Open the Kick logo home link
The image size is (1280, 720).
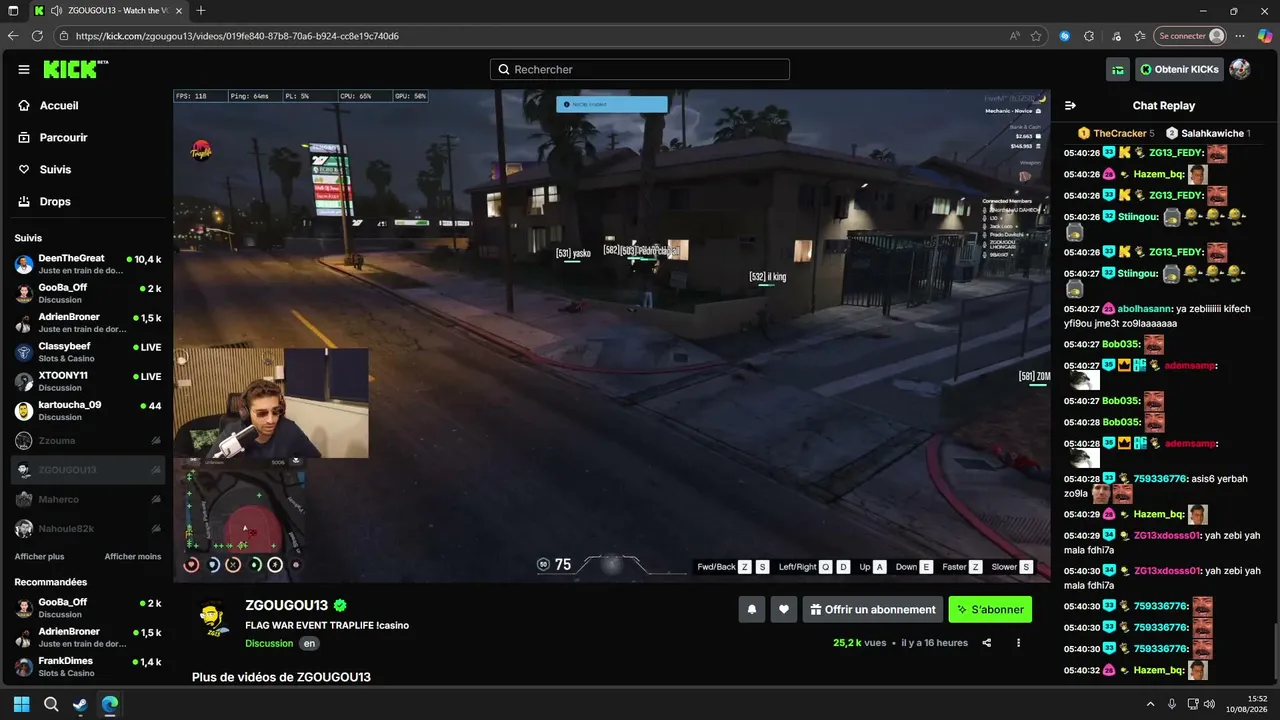point(76,69)
